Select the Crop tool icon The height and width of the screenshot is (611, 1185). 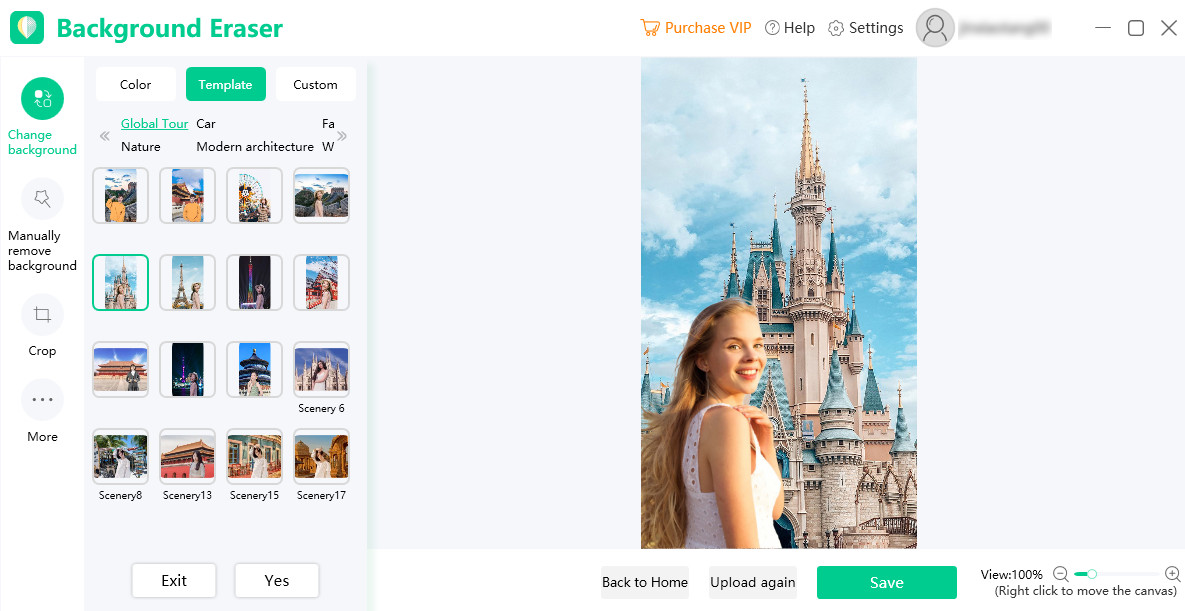pos(42,315)
